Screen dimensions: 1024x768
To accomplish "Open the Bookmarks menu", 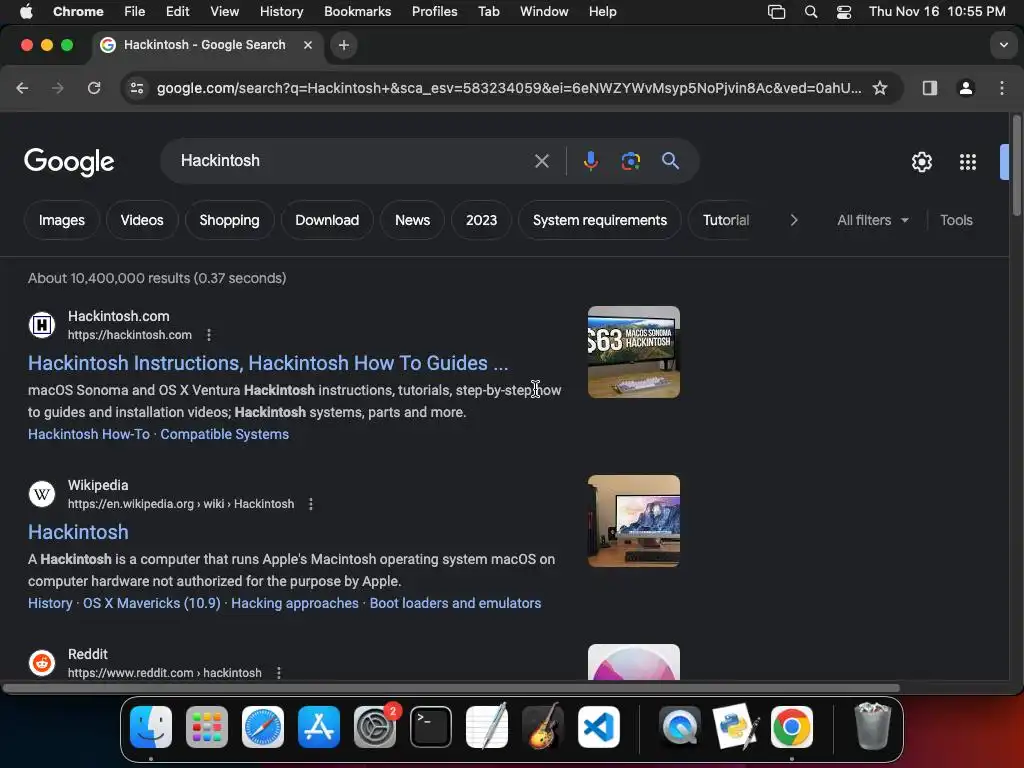I will click(x=357, y=12).
